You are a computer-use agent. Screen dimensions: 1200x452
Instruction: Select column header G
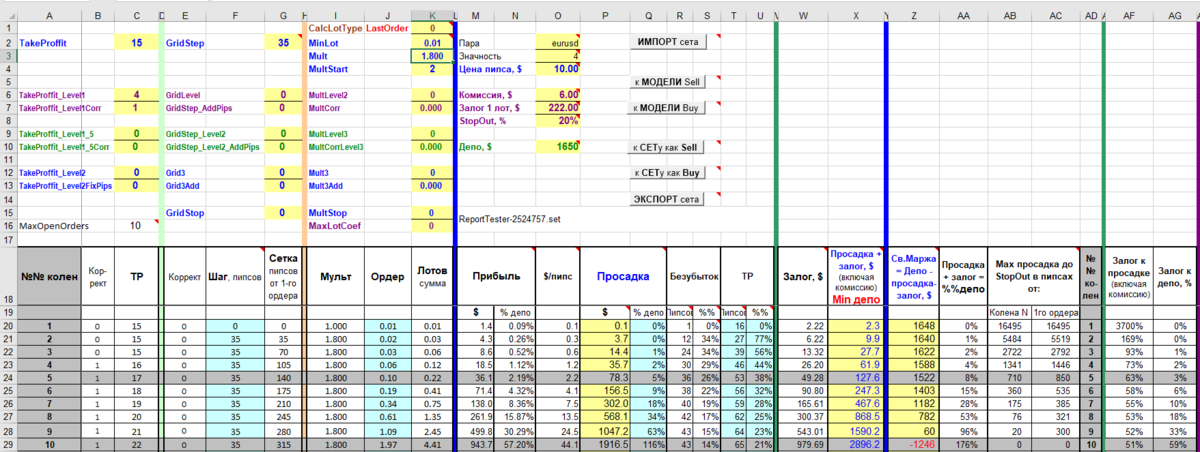(284, 16)
